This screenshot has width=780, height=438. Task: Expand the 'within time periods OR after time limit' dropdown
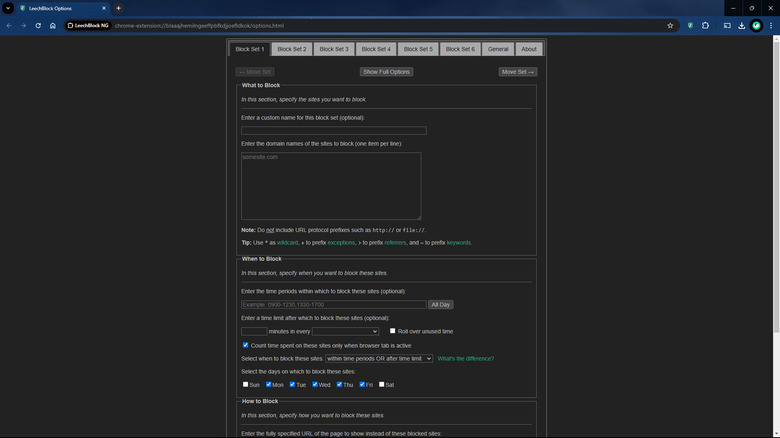click(379, 358)
